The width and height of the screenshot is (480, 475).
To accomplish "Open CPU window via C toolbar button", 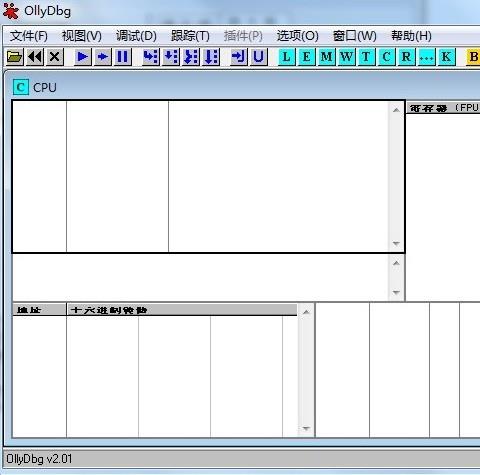I will [x=386, y=57].
